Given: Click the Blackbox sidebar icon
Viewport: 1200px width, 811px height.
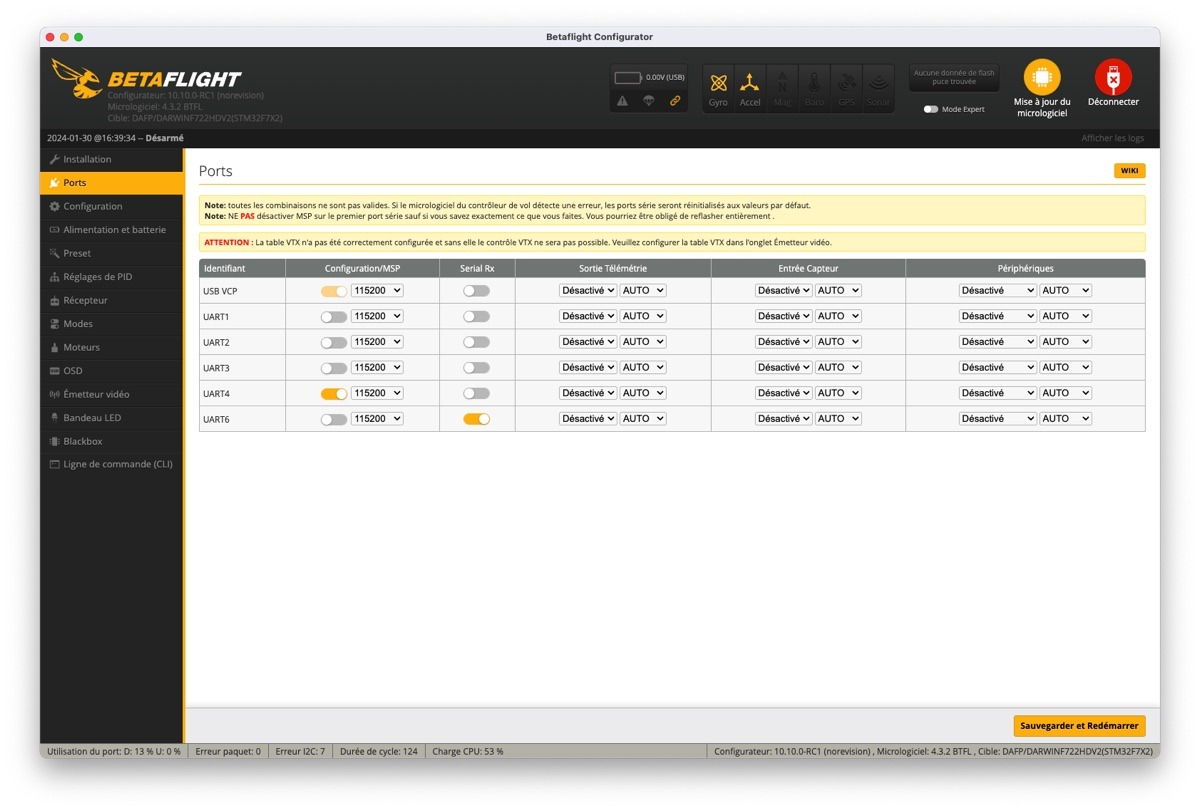Looking at the screenshot, I should pyautogui.click(x=55, y=441).
